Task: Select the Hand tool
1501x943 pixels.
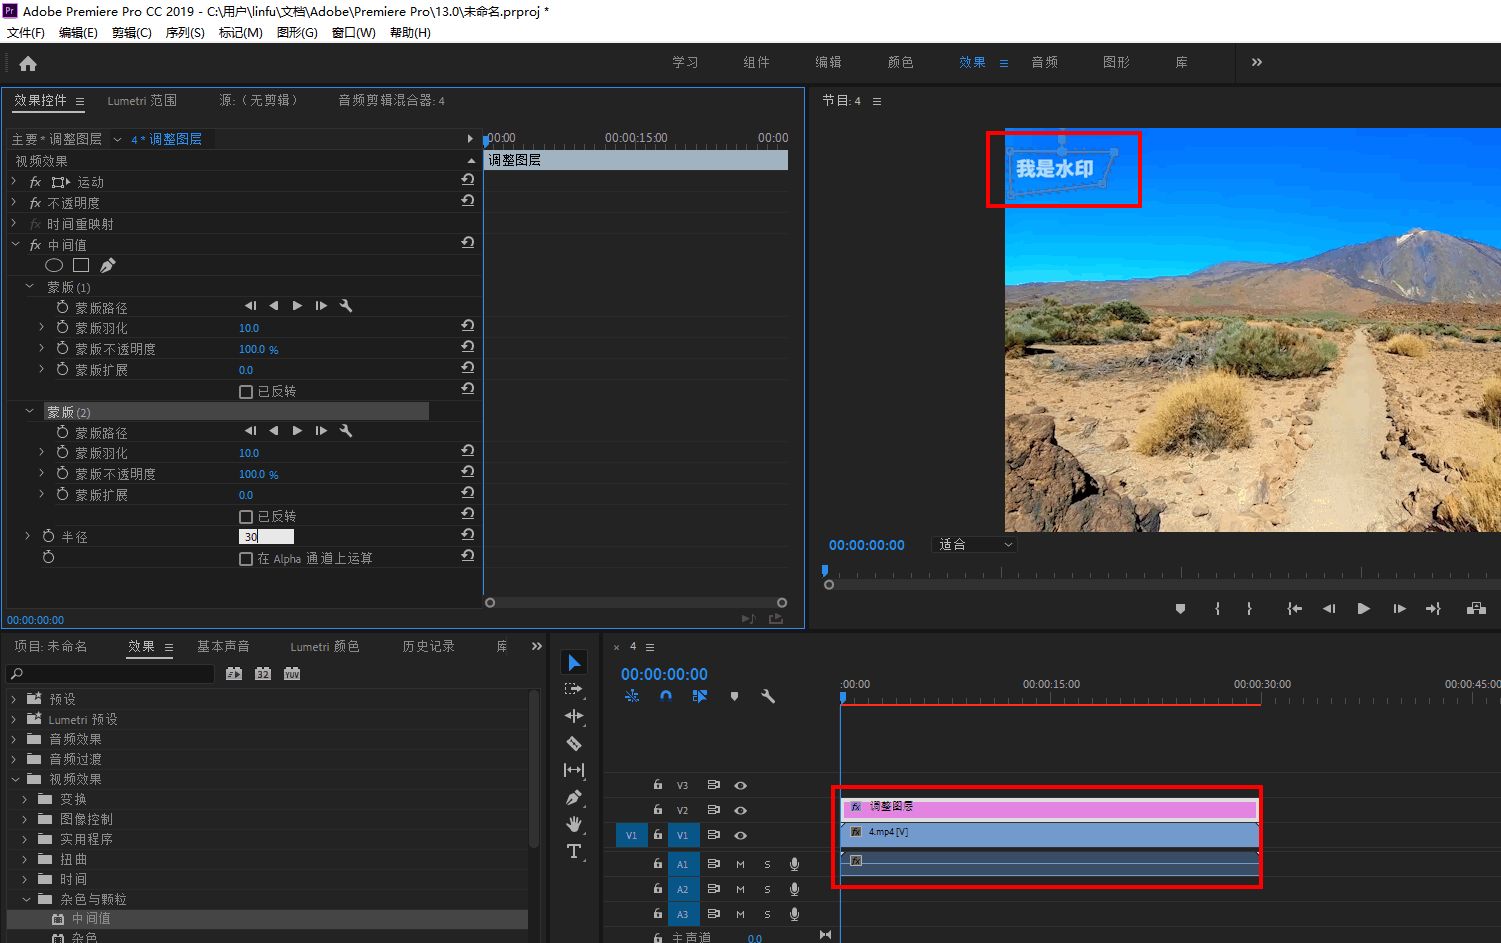Action: pyautogui.click(x=574, y=824)
